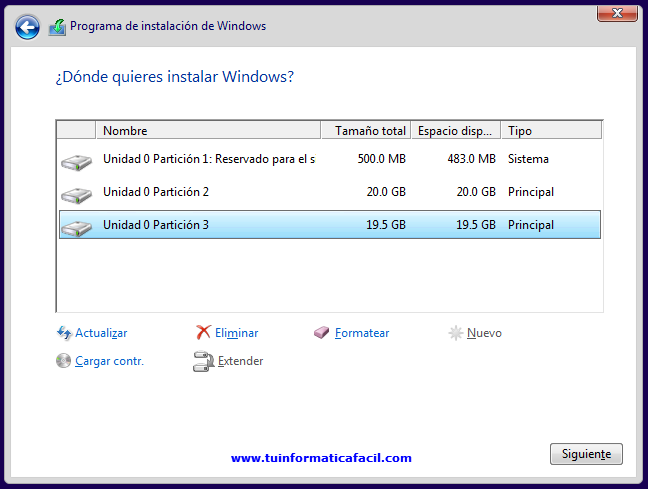Click the Actualizar refresh icon
Screen dimensions: 648x489
click(64, 333)
